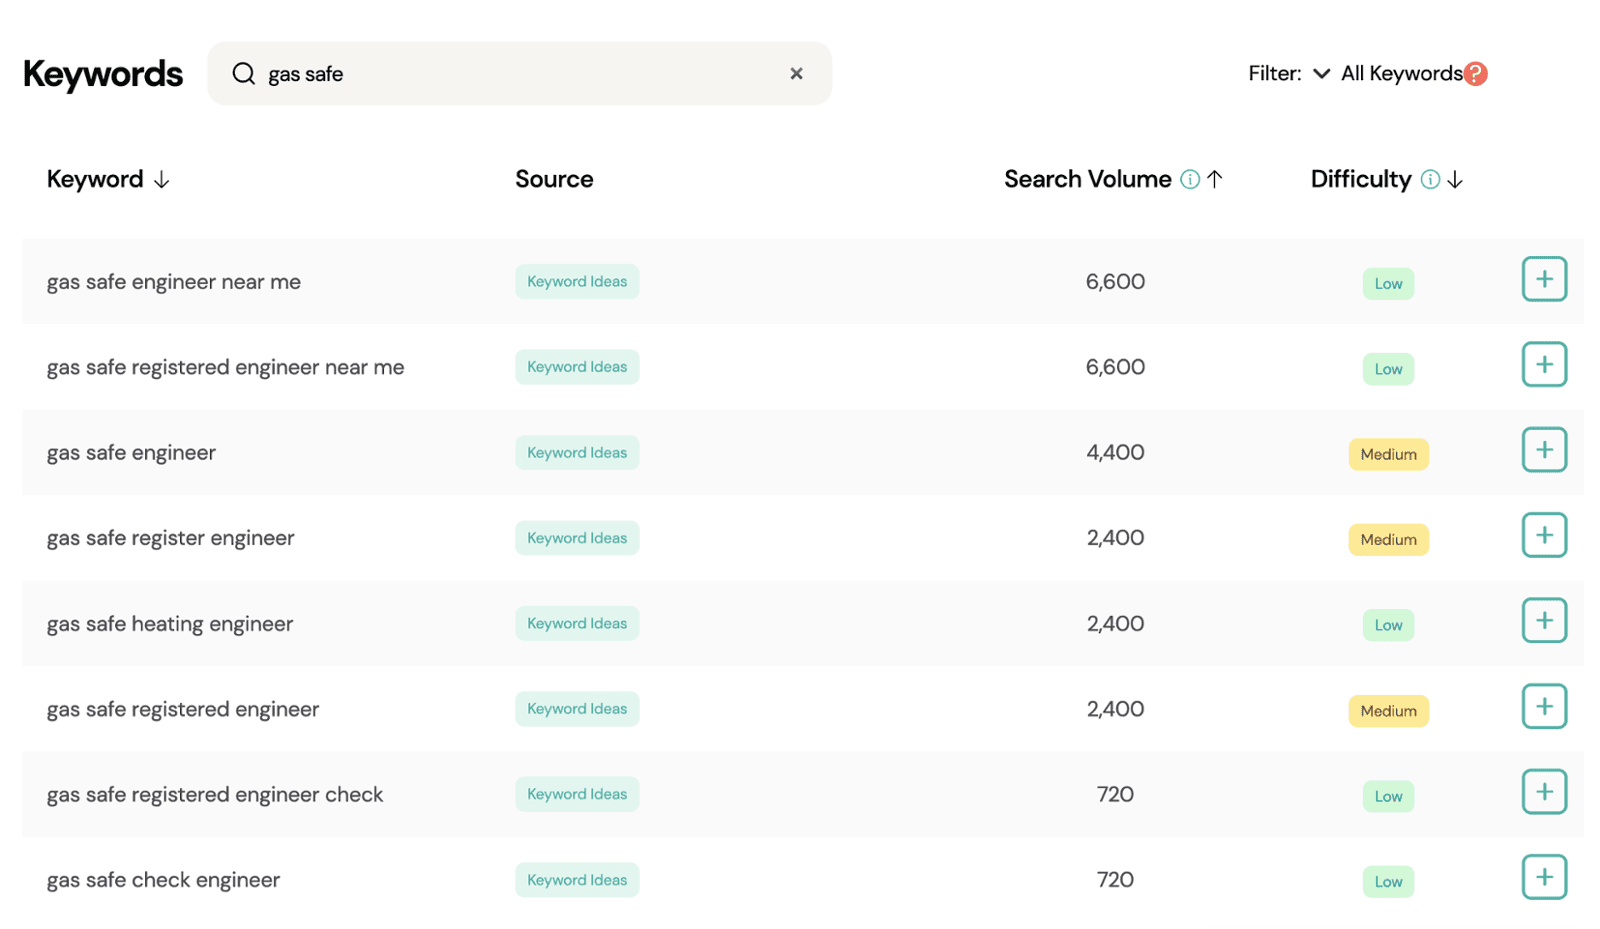
Task: Select 'gas safe registered engineer check' text
Action: pos(215,795)
